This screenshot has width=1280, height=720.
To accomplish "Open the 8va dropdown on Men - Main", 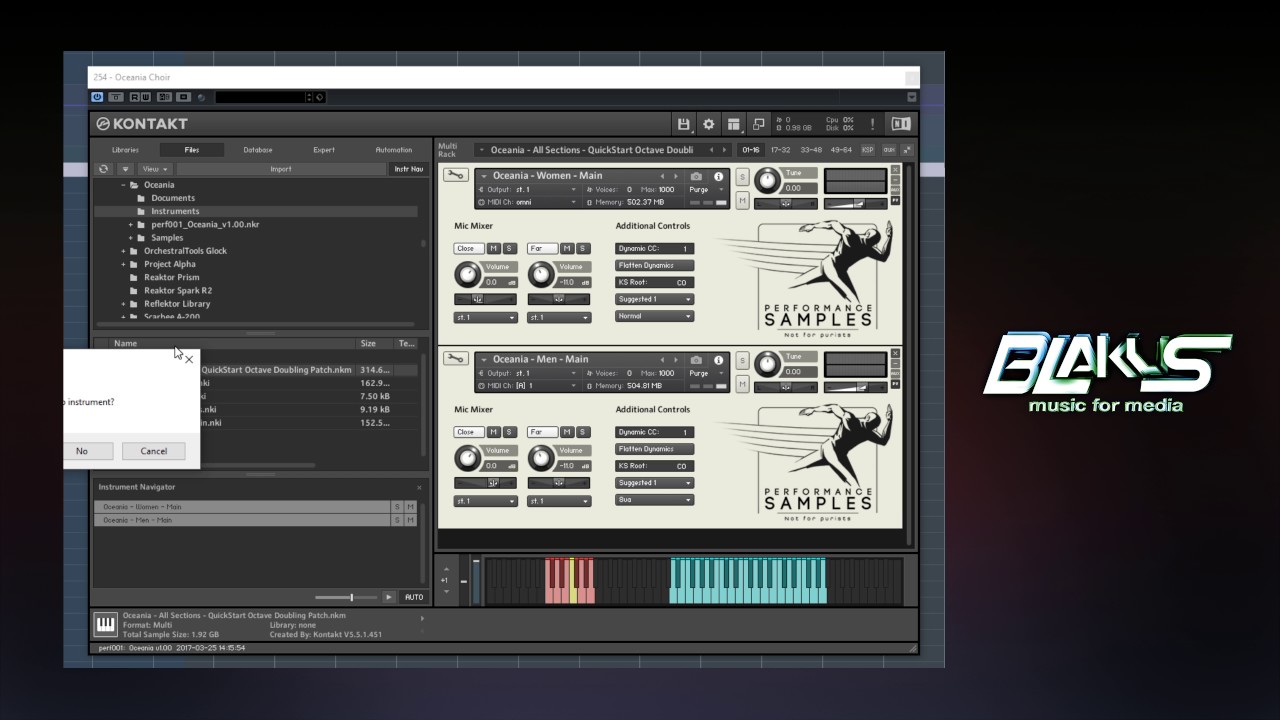I will [654, 499].
